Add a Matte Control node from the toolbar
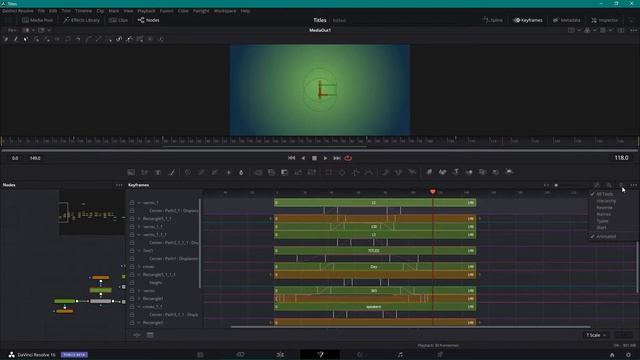The width and height of the screenshot is (640, 360). pyautogui.click(x=284, y=172)
